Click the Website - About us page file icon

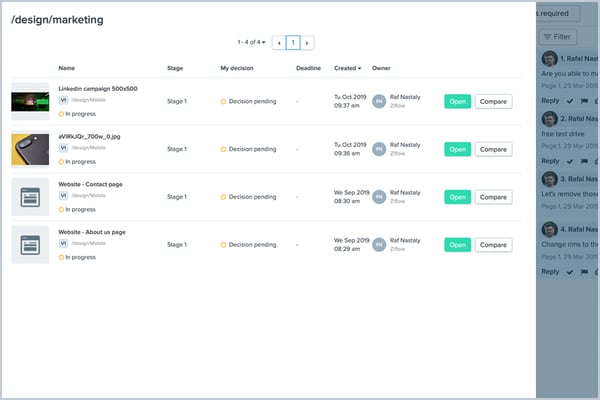point(30,244)
